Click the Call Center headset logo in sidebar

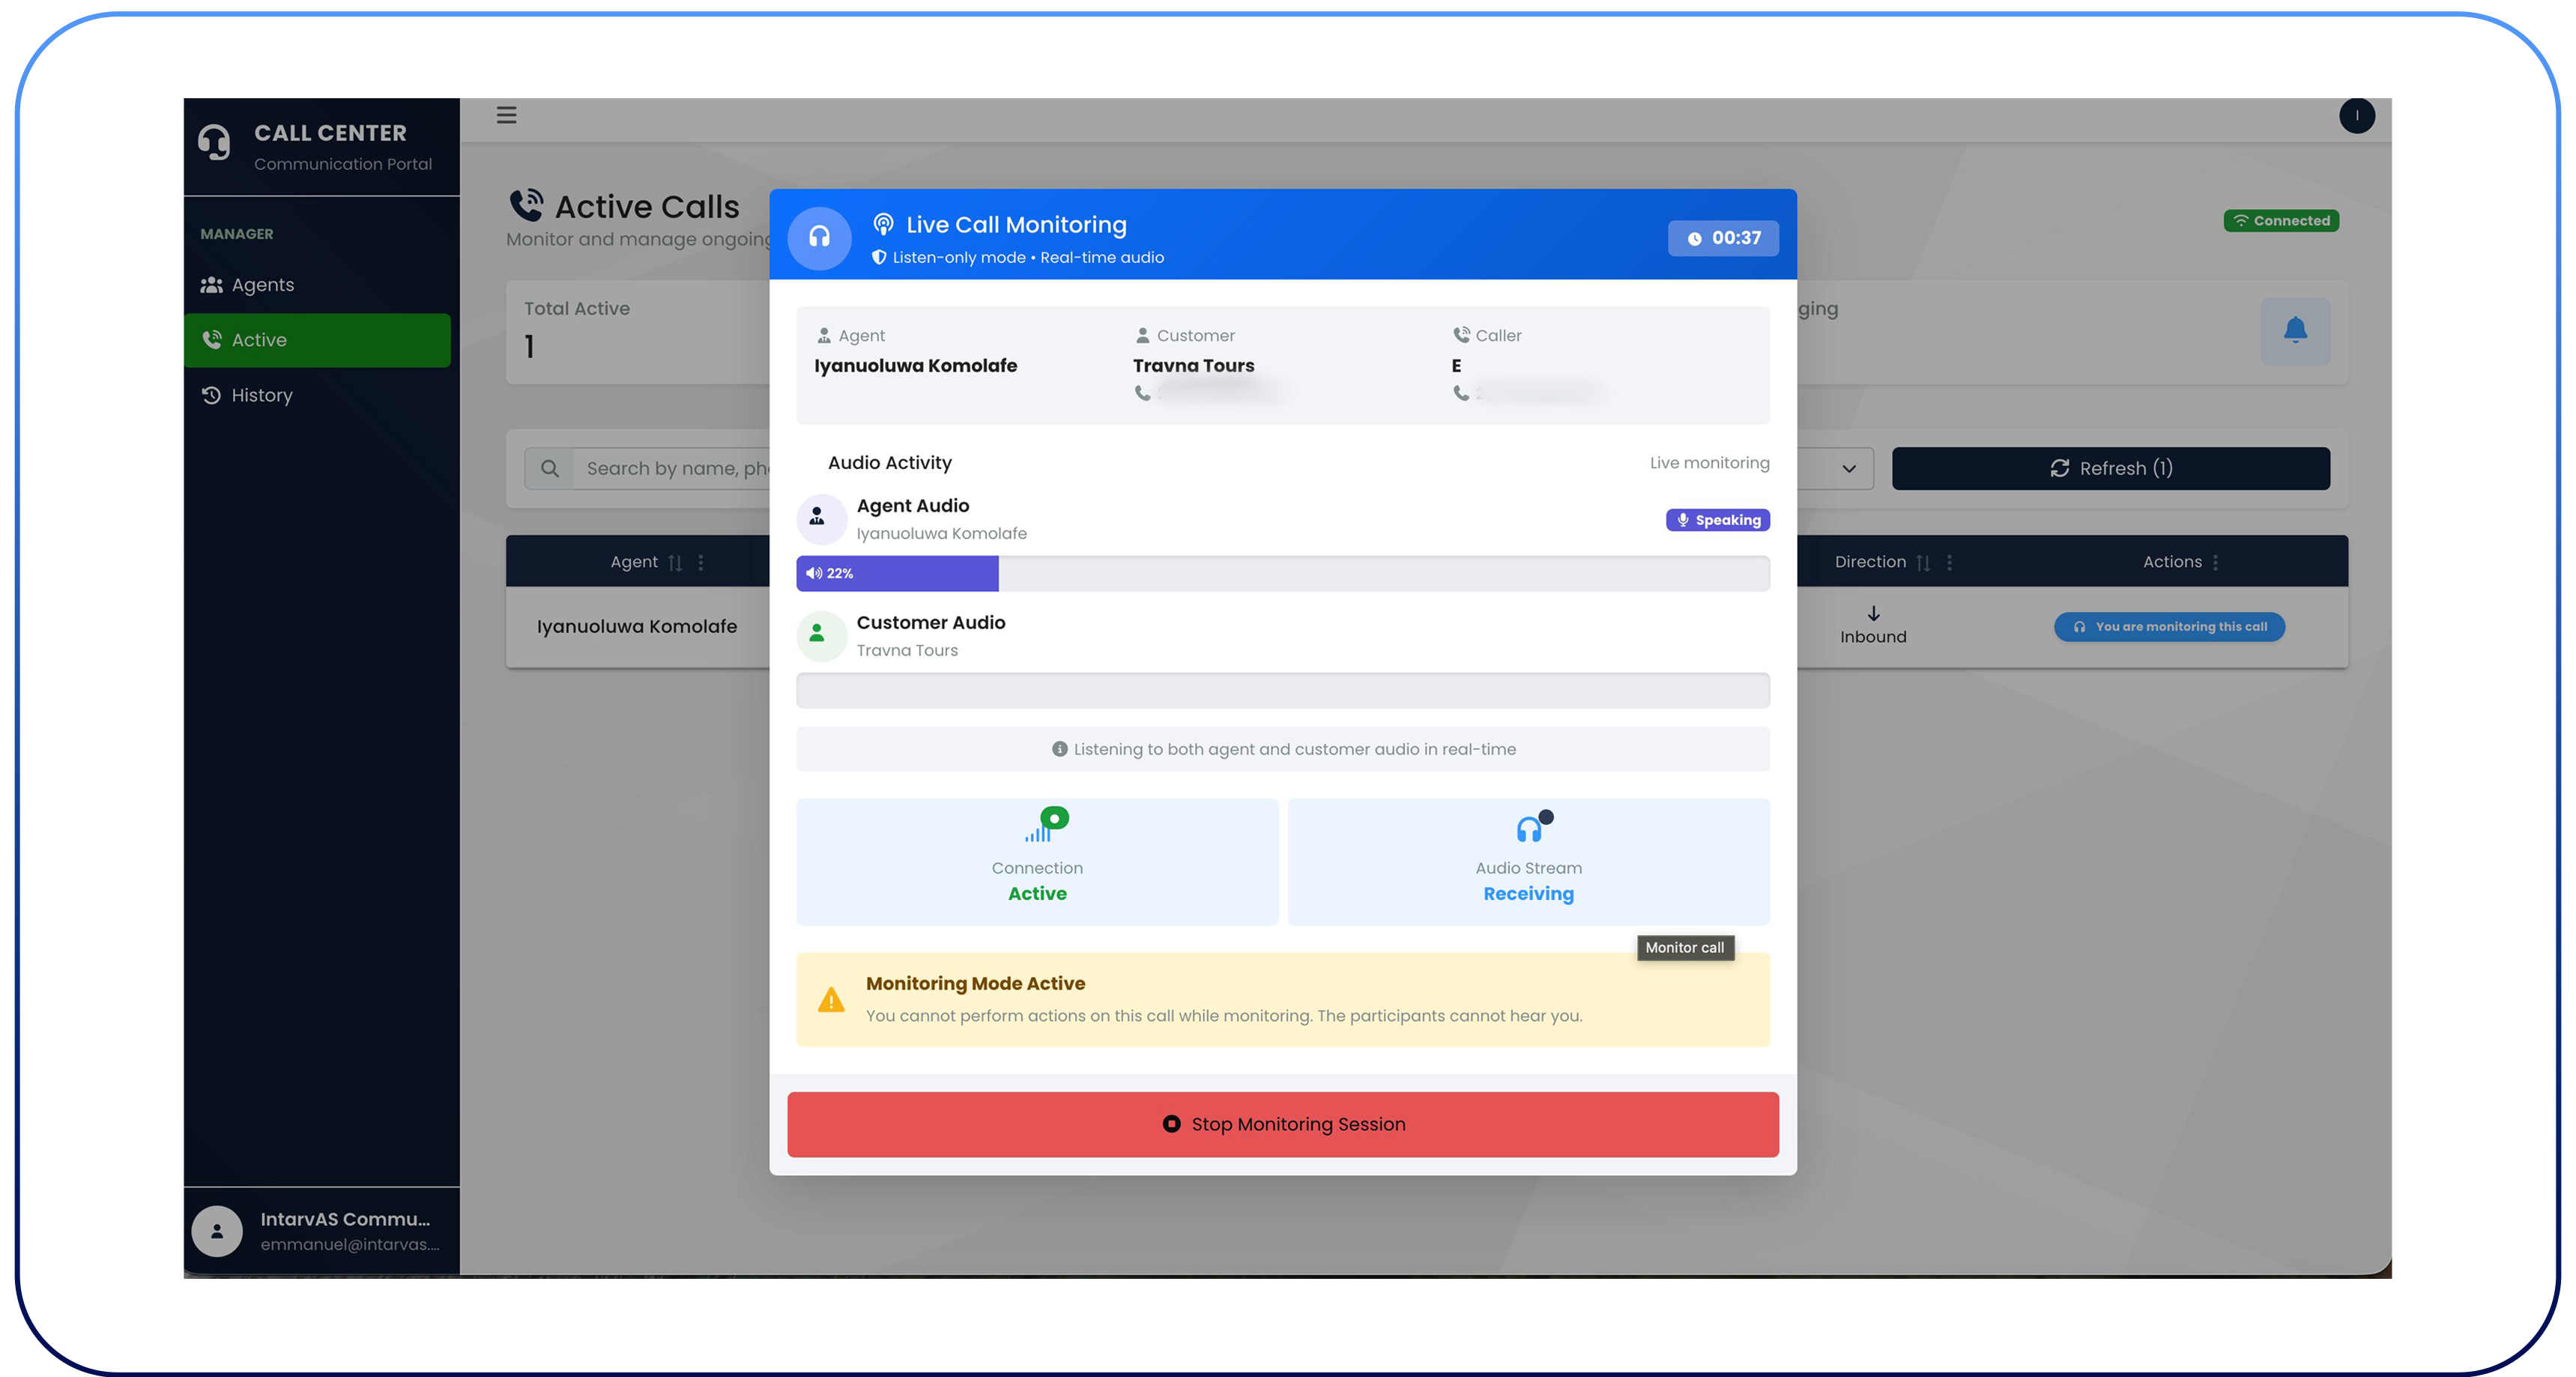click(215, 142)
